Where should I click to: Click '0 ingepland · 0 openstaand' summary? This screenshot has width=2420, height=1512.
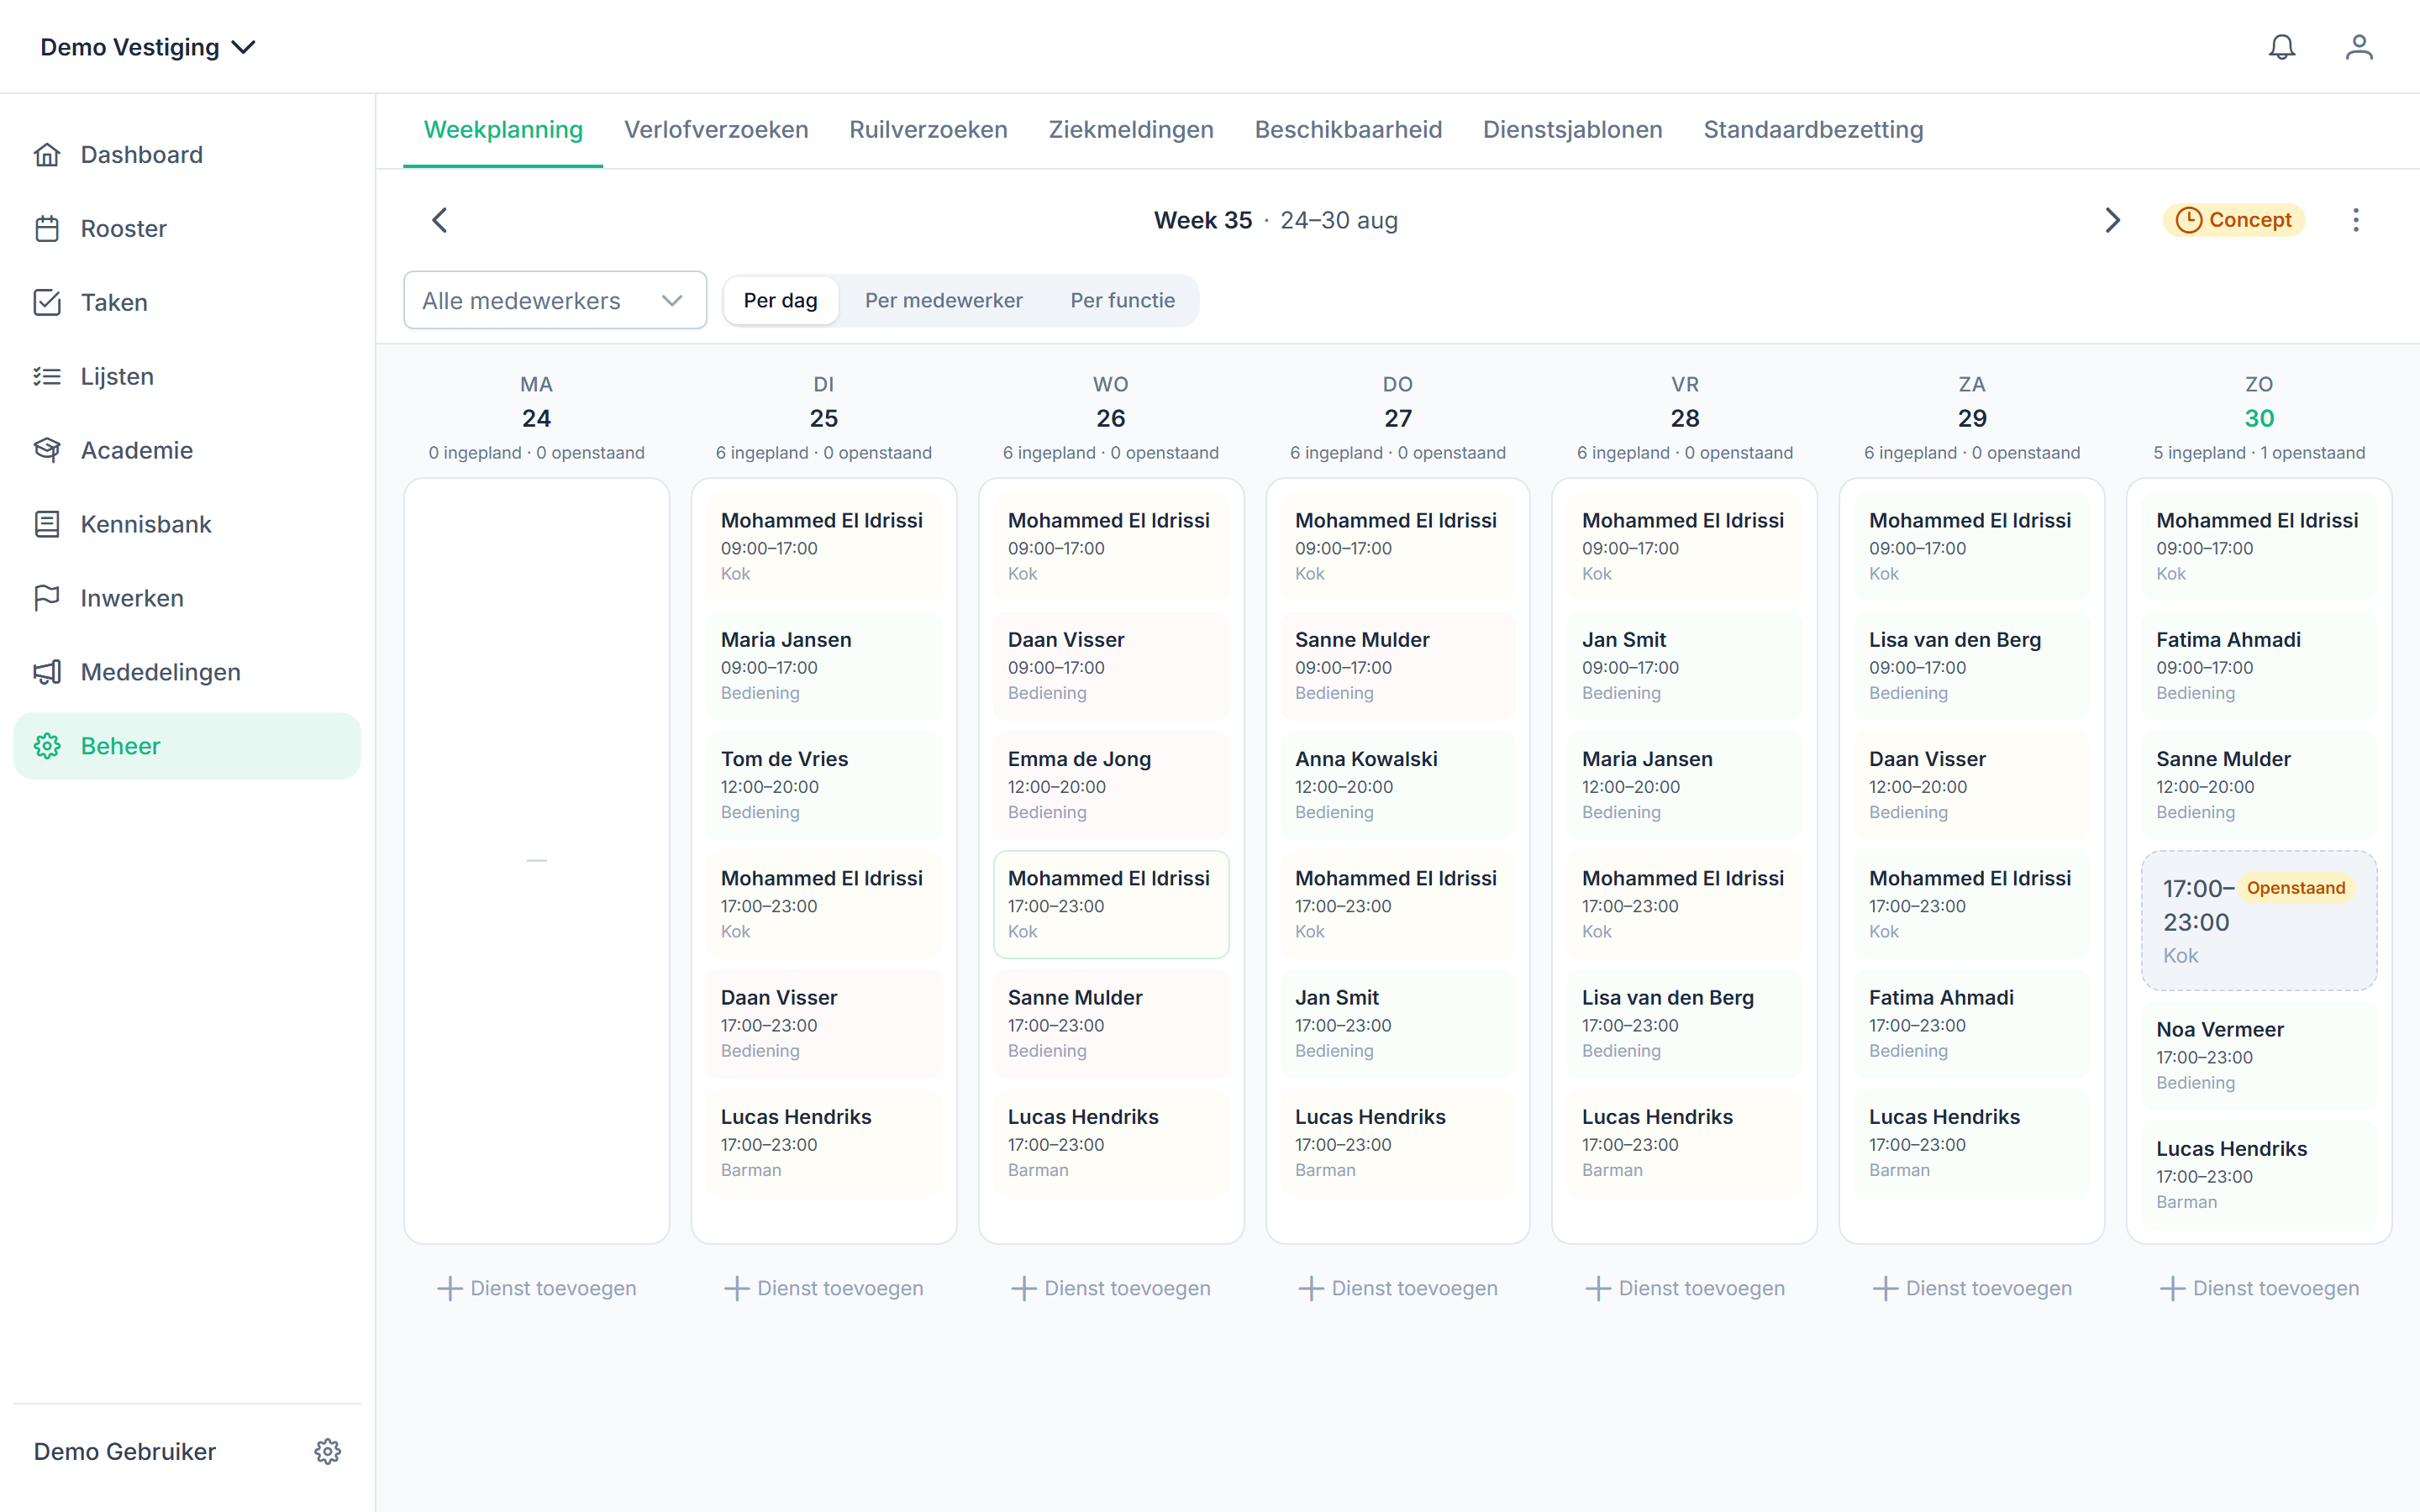[x=536, y=453]
